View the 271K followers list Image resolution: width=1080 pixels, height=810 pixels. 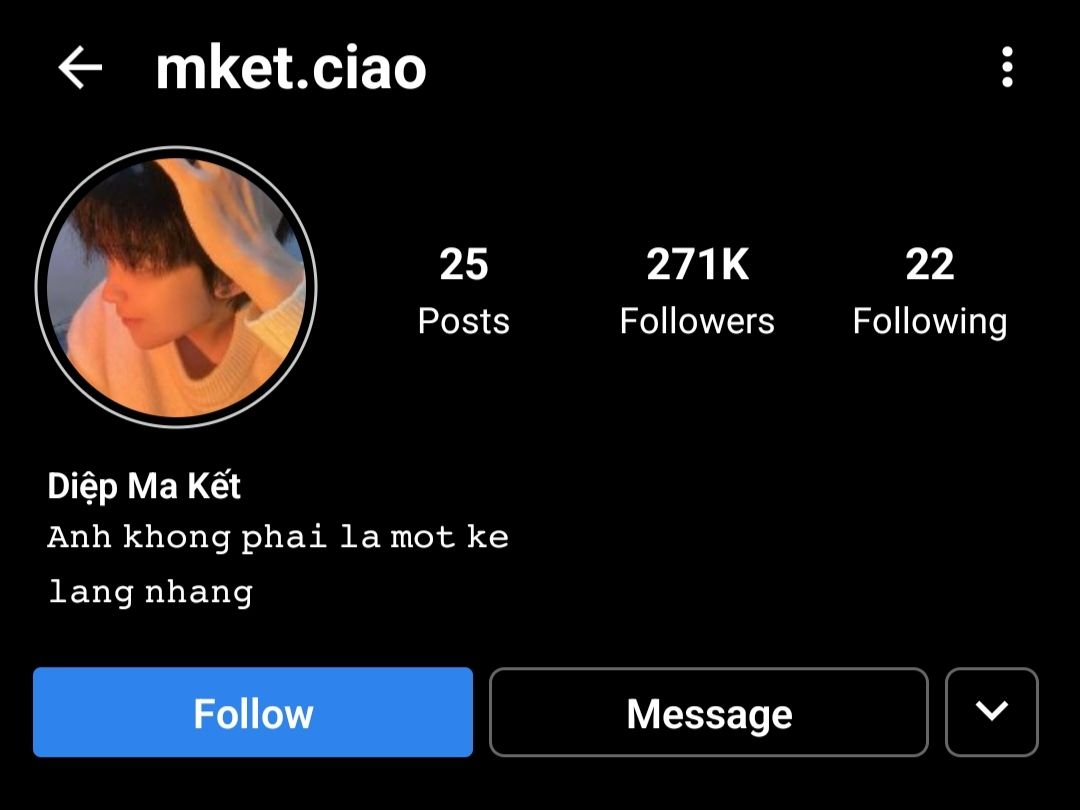697,291
